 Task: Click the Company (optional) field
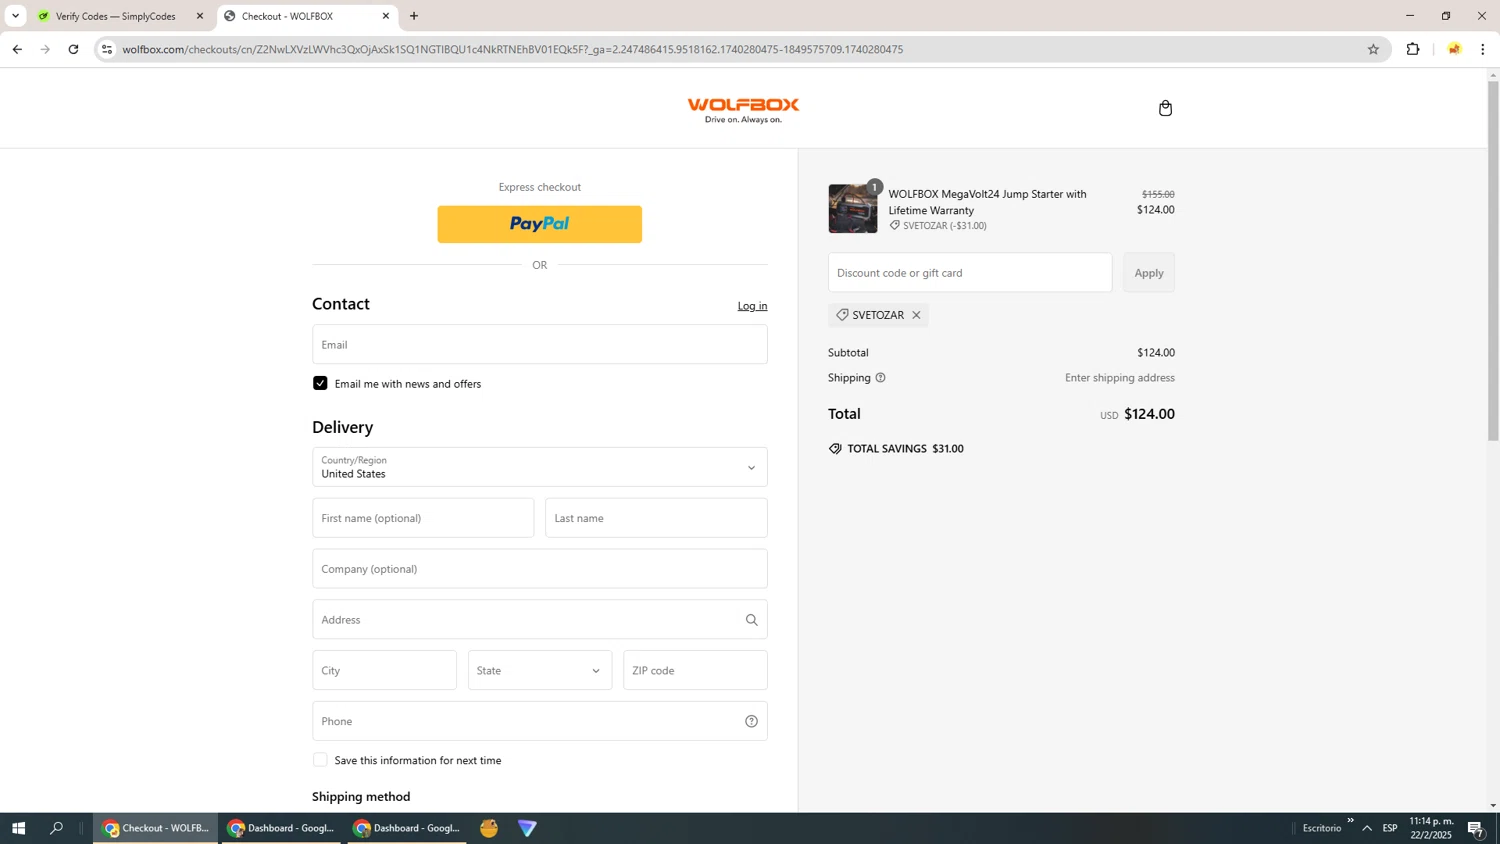[540, 569]
